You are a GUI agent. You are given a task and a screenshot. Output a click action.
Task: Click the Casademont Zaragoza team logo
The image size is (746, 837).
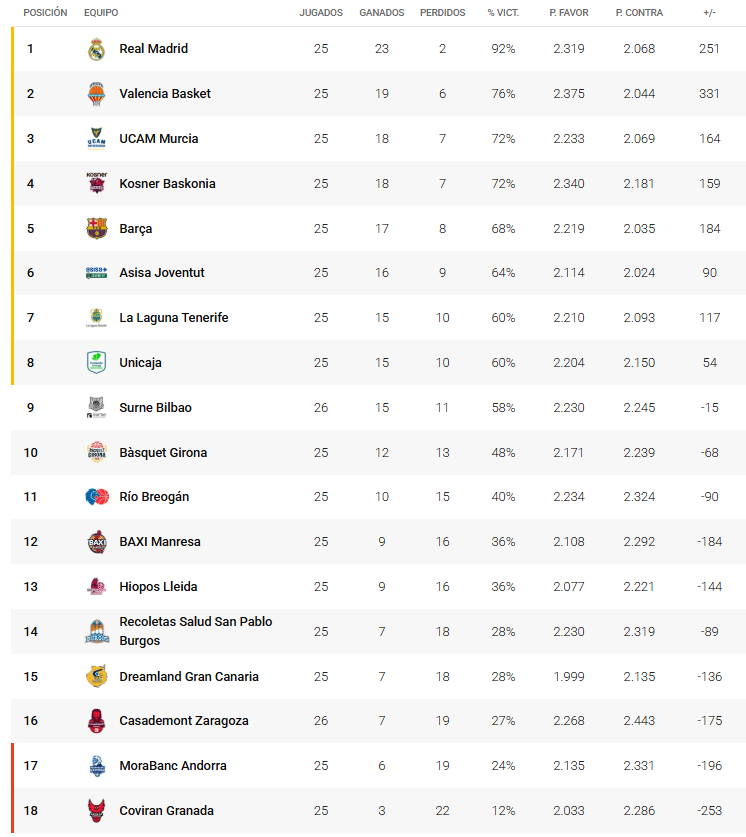pos(96,721)
